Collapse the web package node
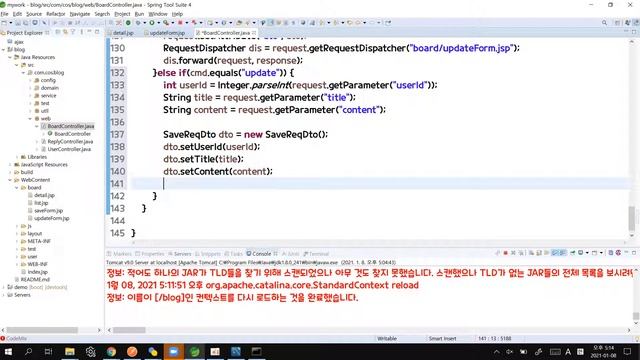The height and width of the screenshot is (360, 640). coord(30,118)
